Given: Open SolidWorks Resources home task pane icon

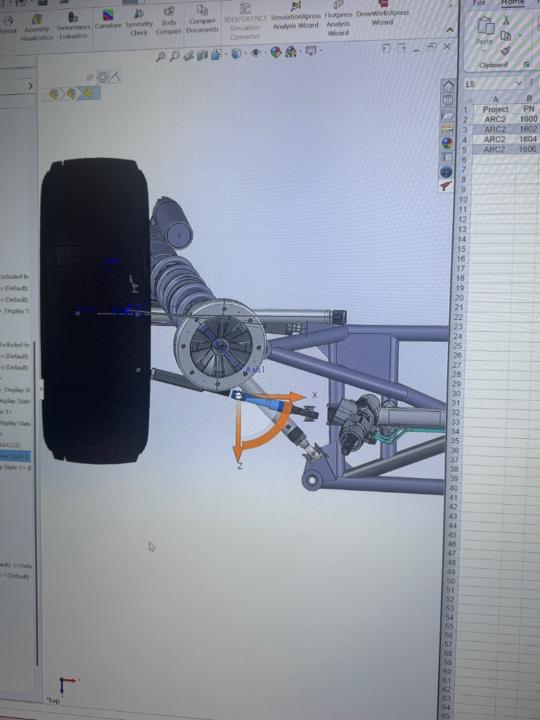Looking at the screenshot, I should [448, 86].
